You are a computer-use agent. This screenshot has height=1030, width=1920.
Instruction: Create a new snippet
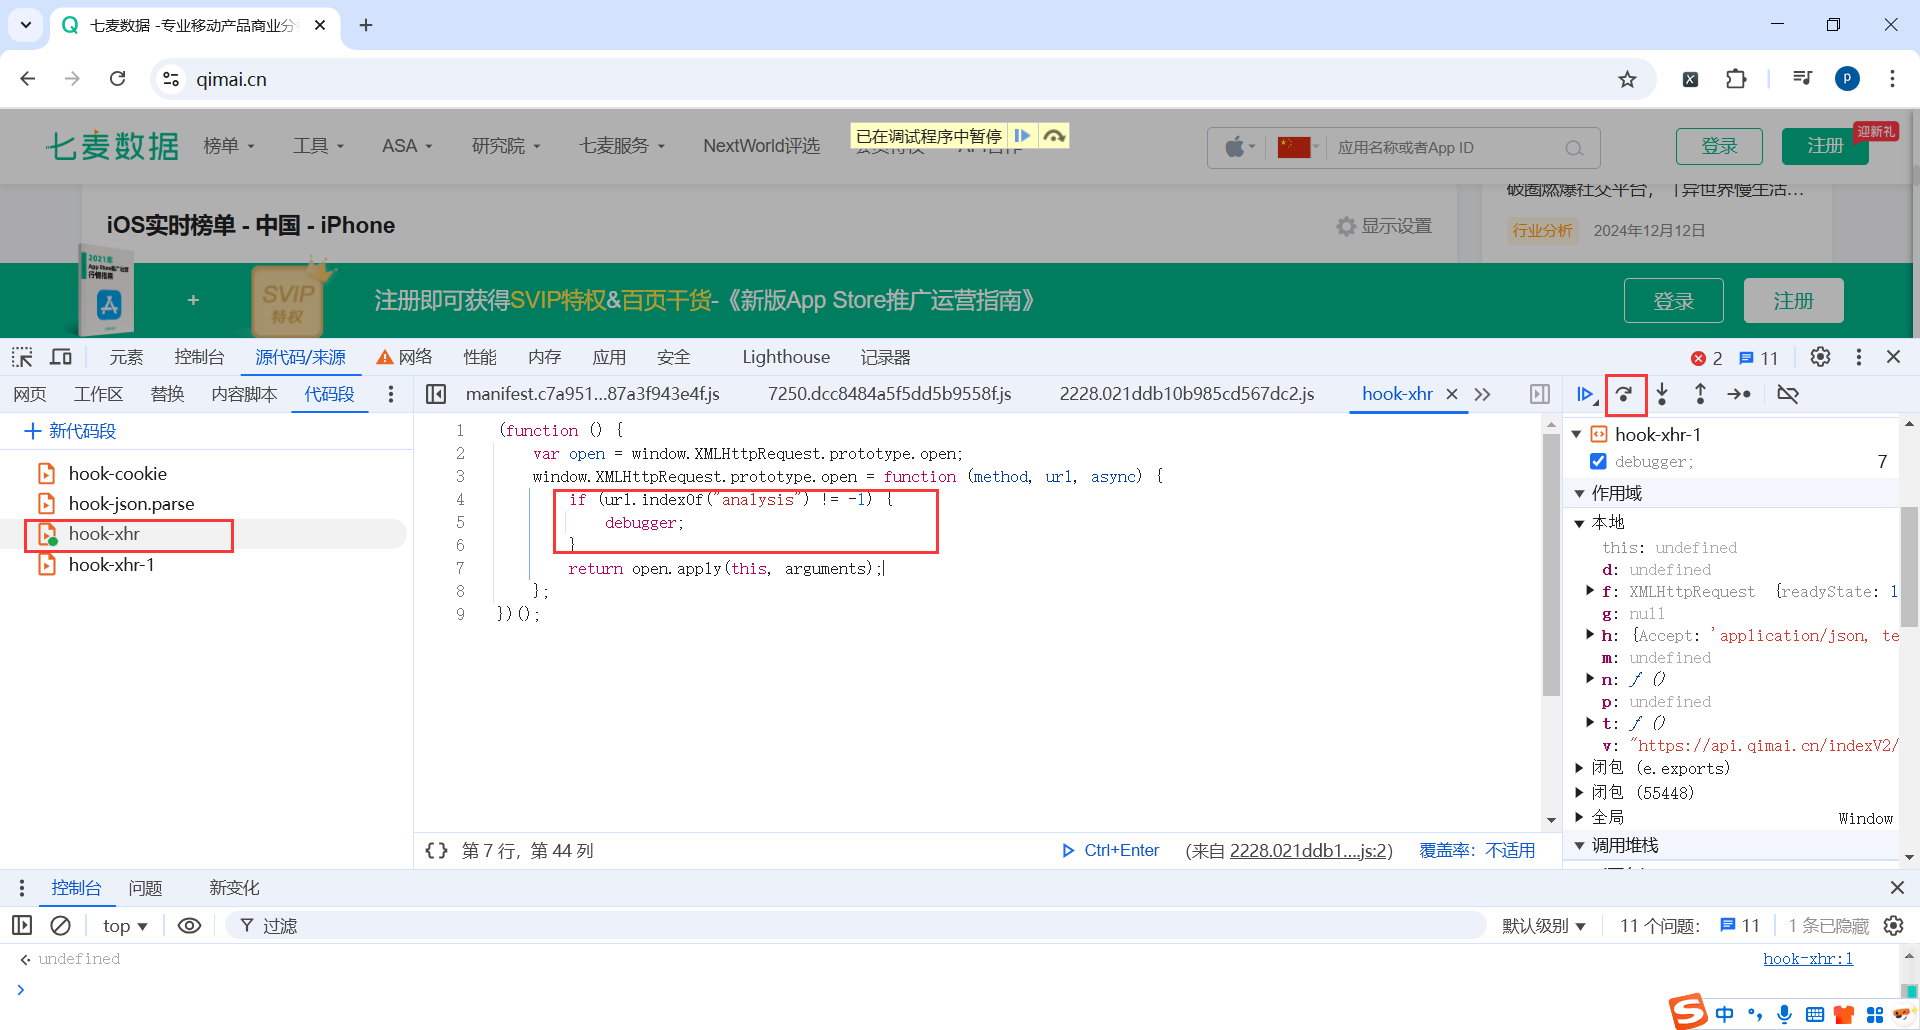click(x=70, y=431)
